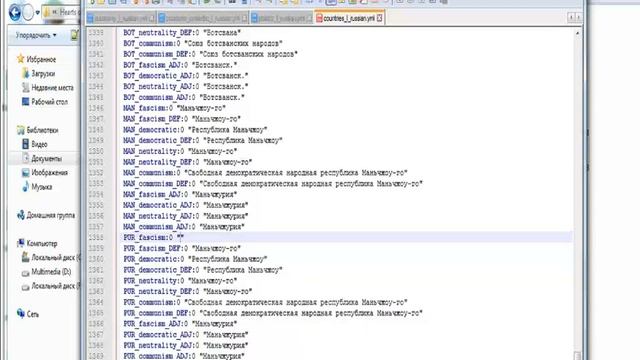The image size is (640, 360).
Task: Click the MAN_neutrality_DEF line
Action: [188, 162]
